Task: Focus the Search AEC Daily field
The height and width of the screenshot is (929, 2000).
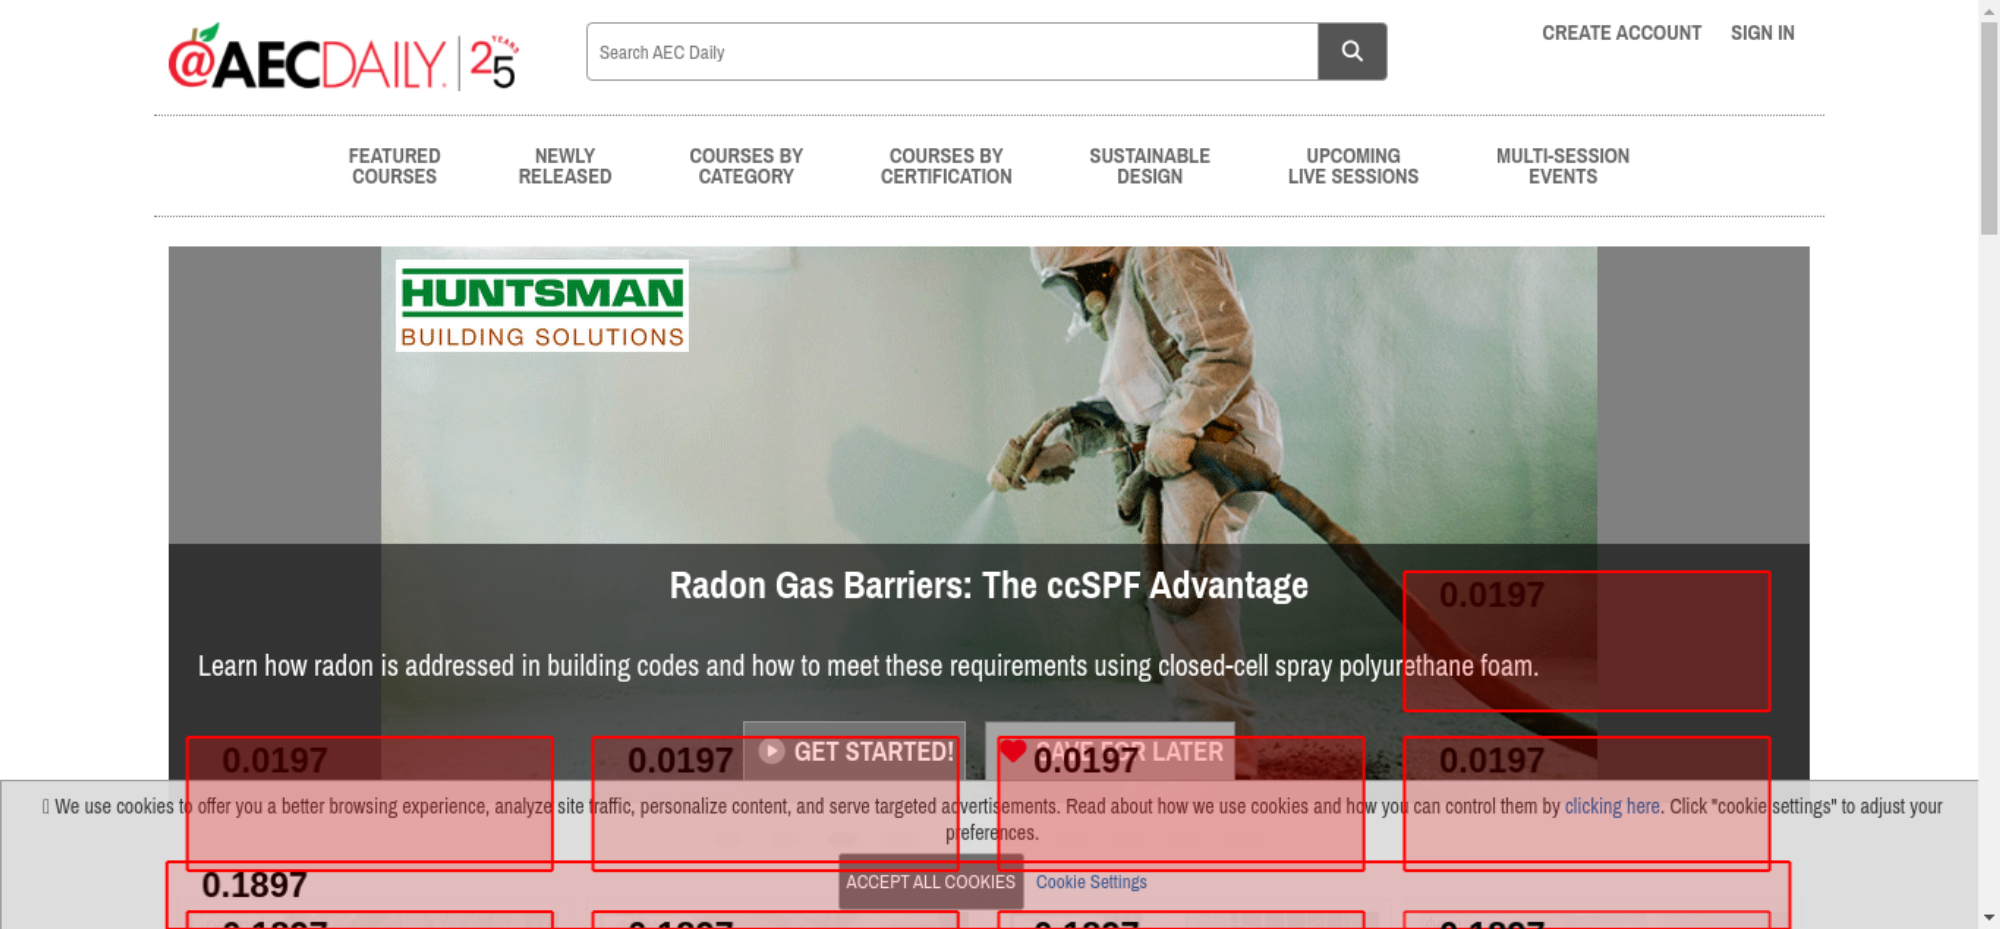Action: click(x=951, y=52)
